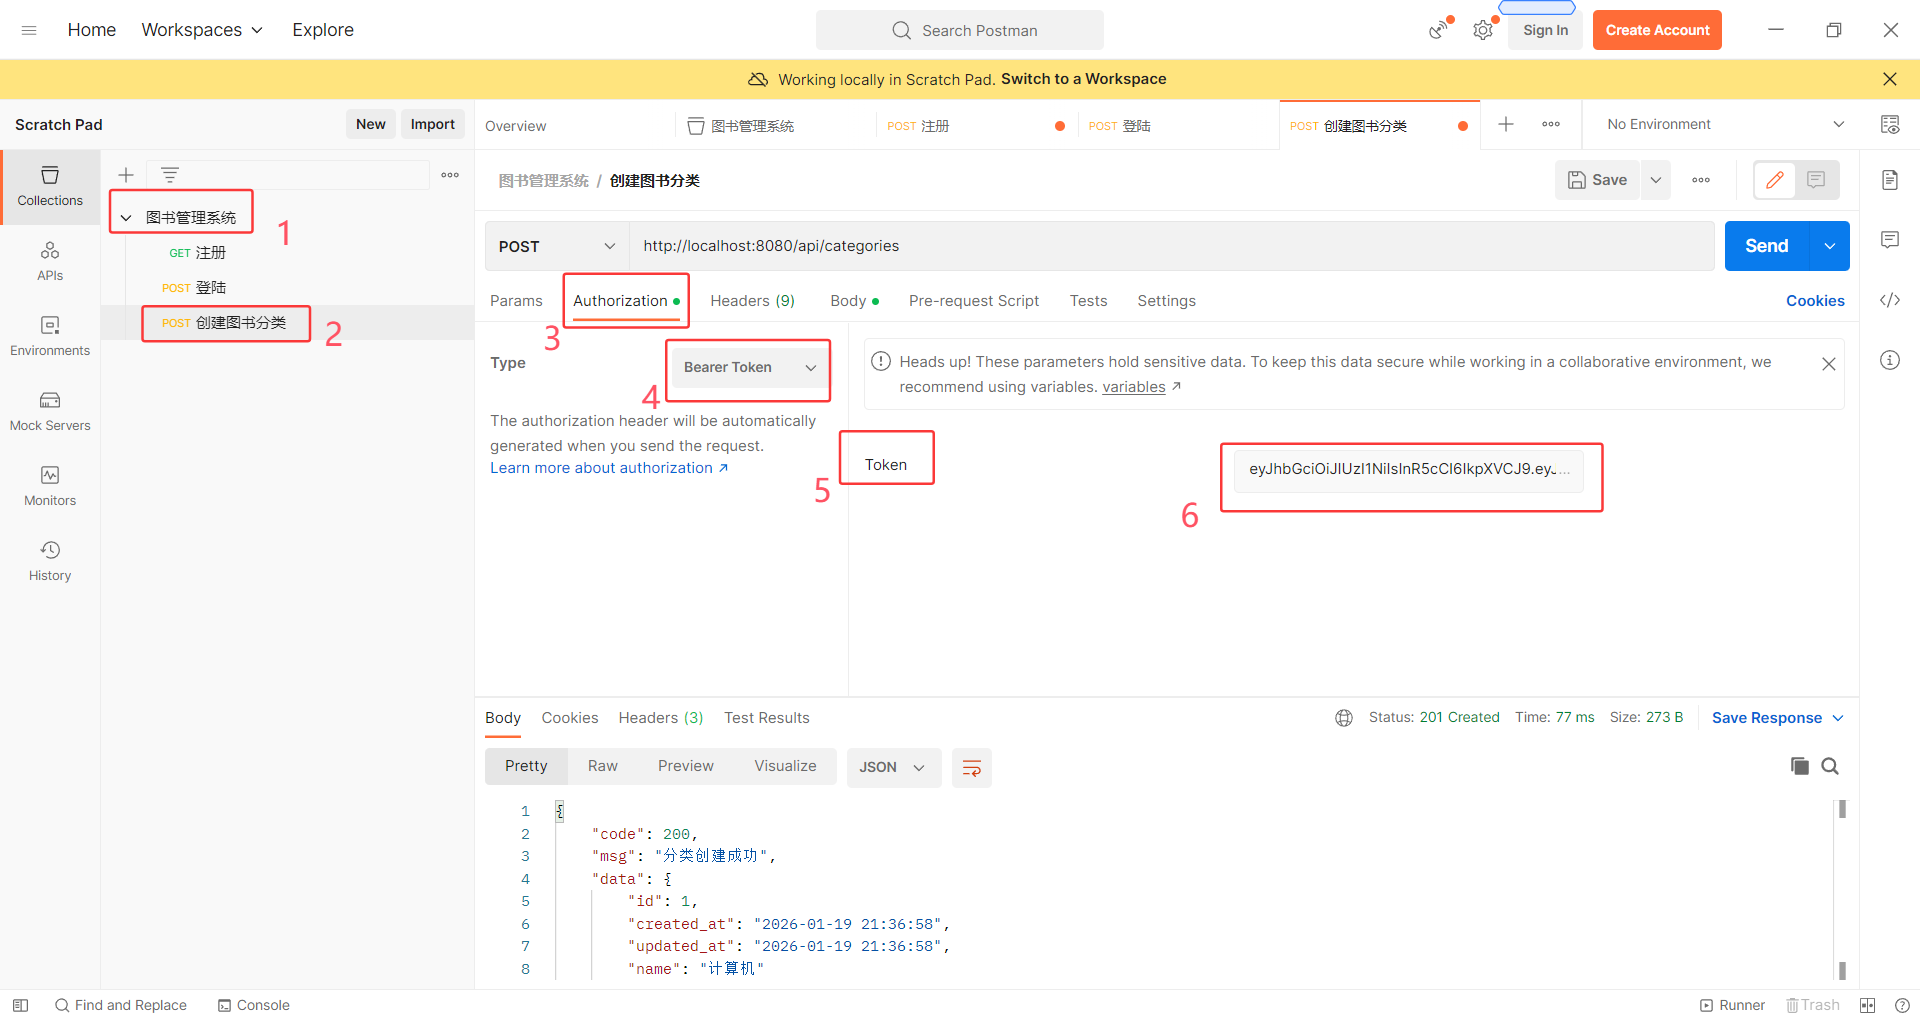The height and width of the screenshot is (1020, 1920).
Task: Open the help icon in the status bar
Action: (x=1902, y=1005)
